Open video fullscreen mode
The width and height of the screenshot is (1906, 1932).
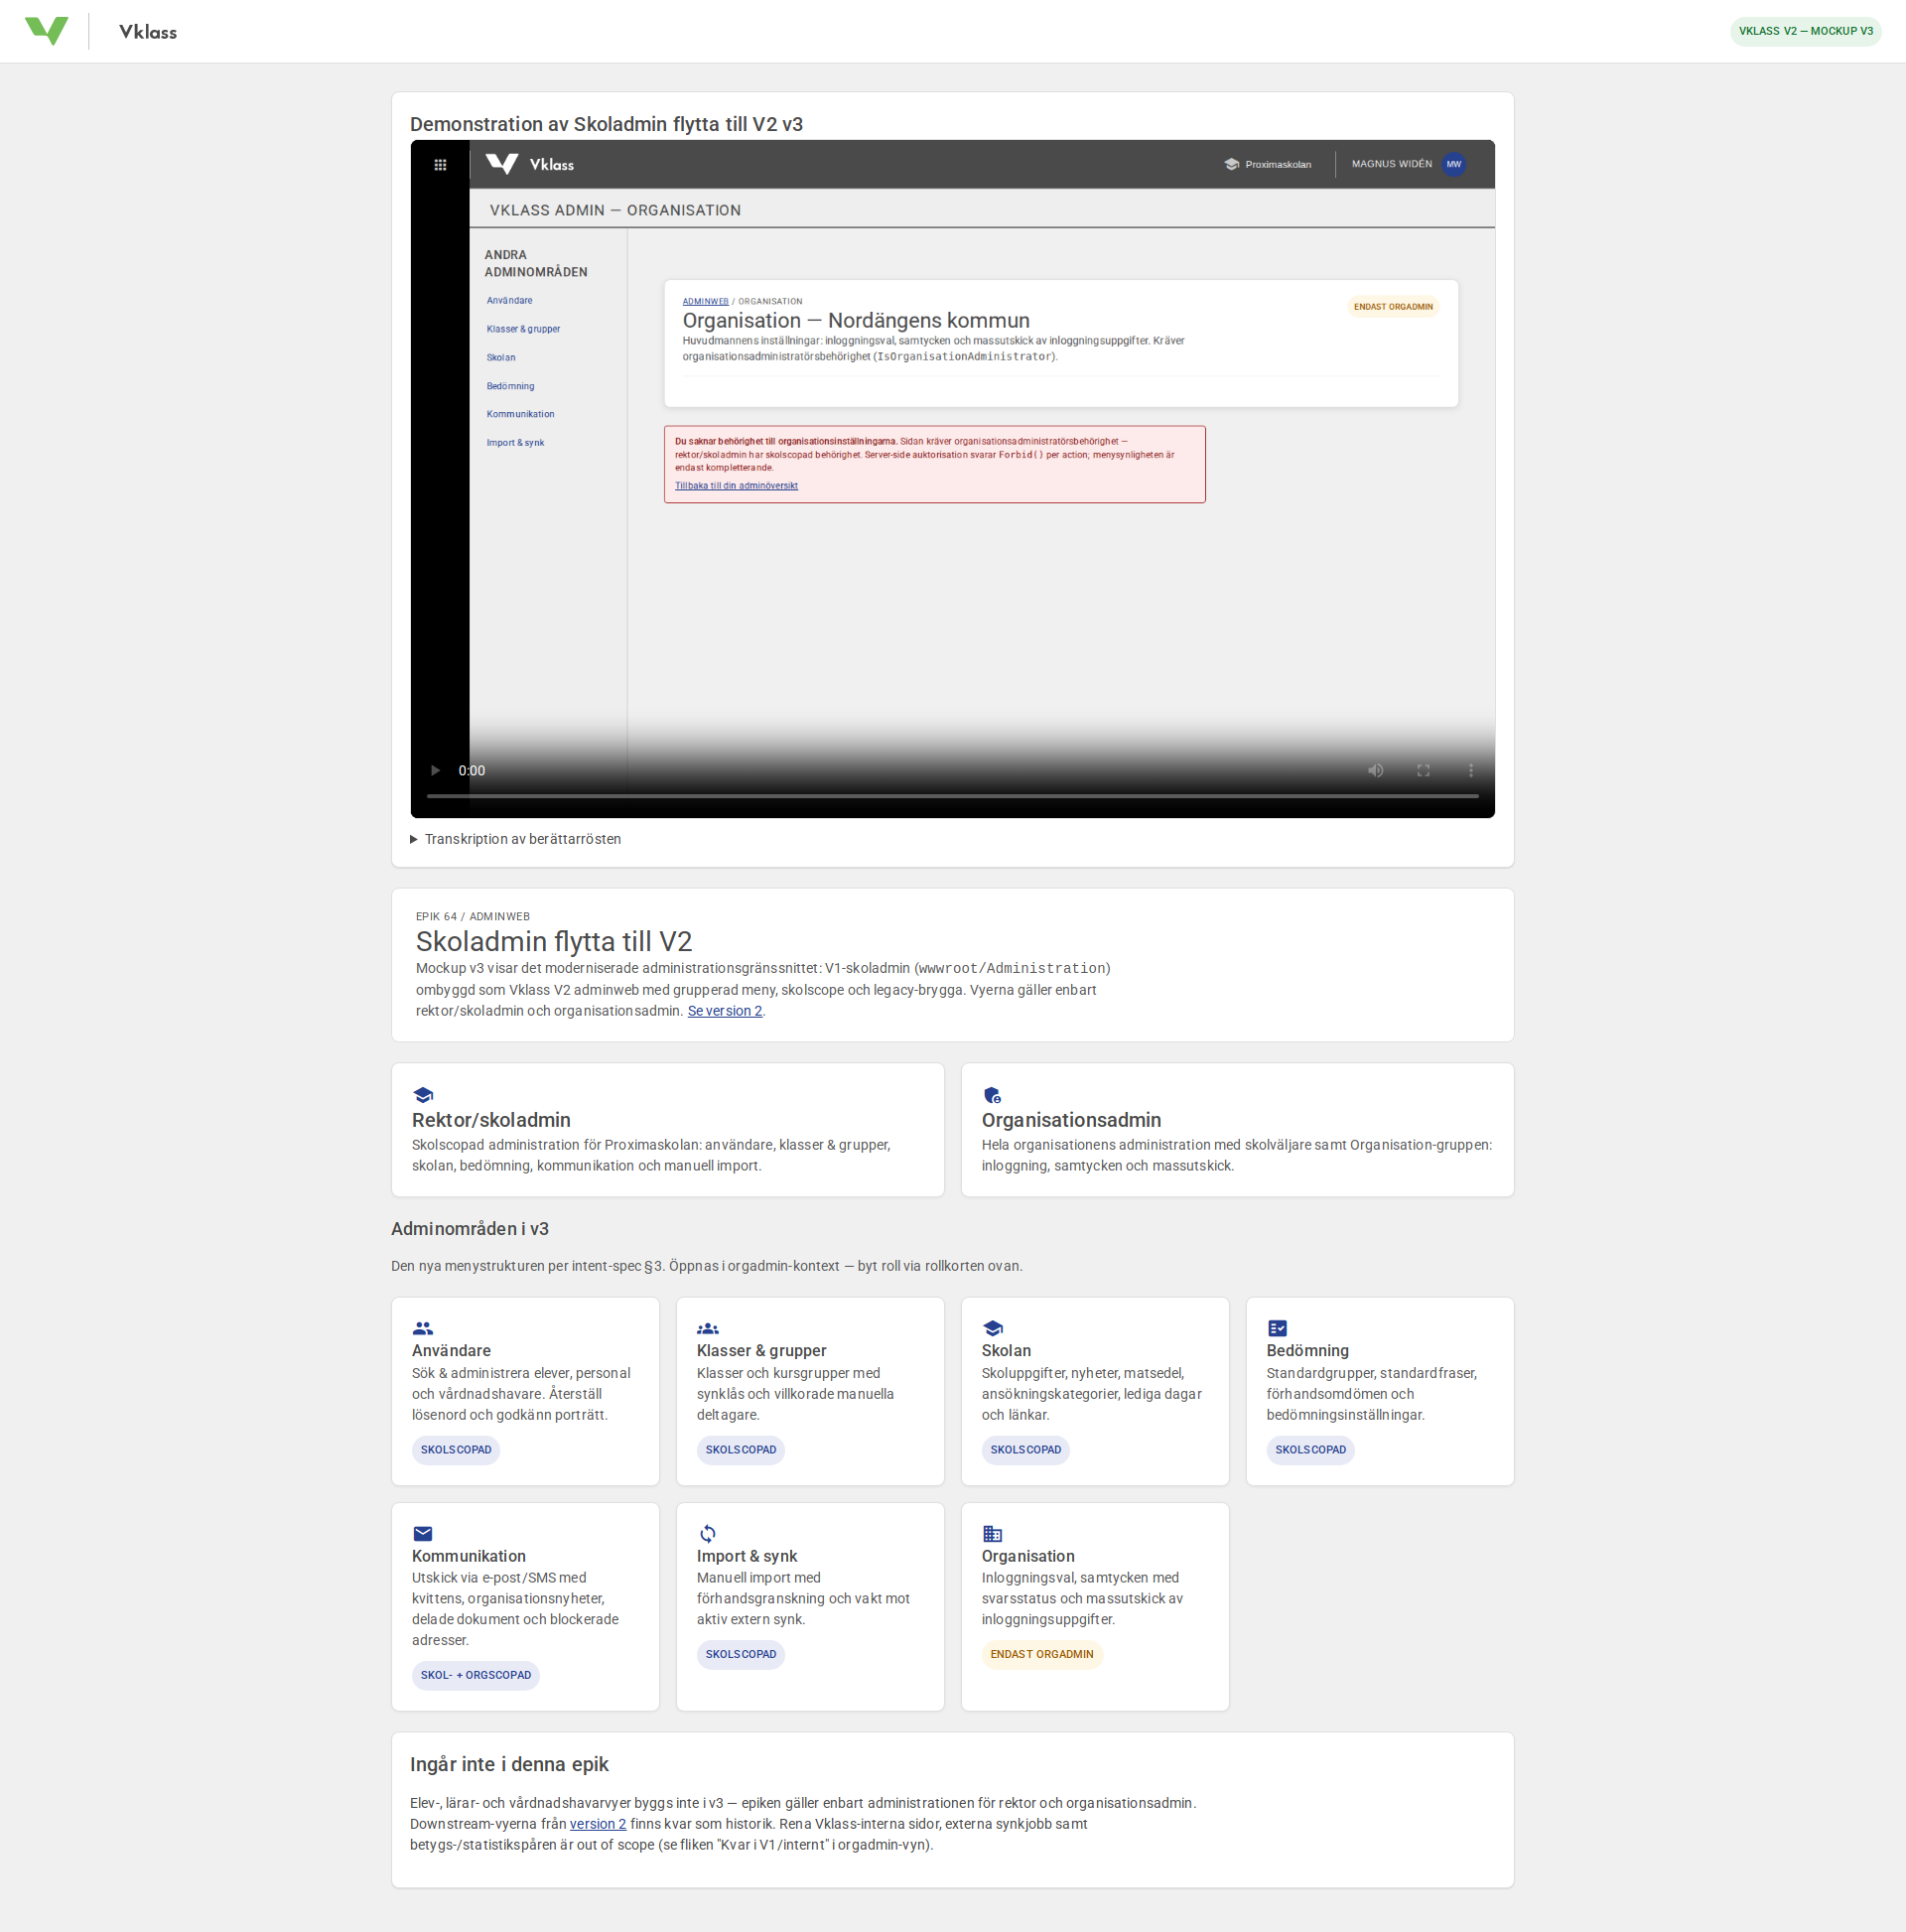coord(1423,770)
